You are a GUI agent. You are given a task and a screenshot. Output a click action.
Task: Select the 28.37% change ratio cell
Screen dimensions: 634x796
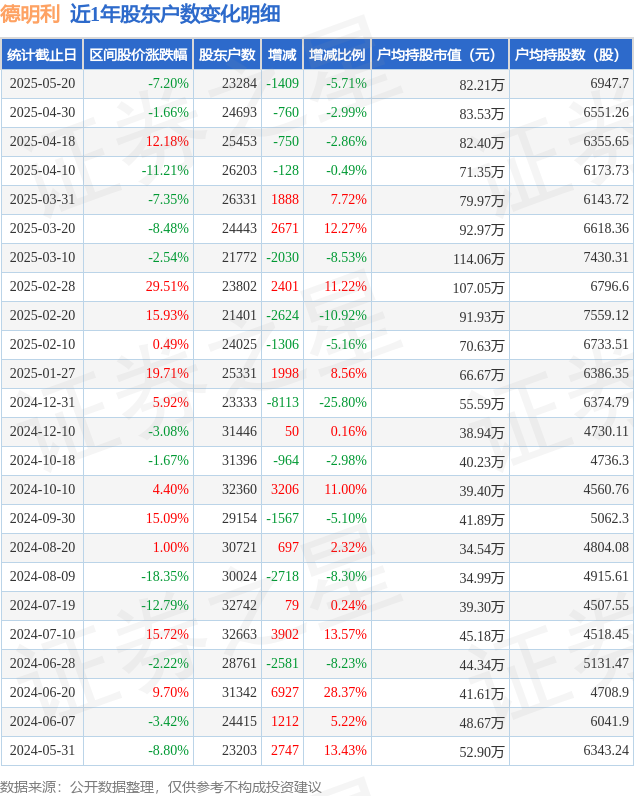coord(345,692)
